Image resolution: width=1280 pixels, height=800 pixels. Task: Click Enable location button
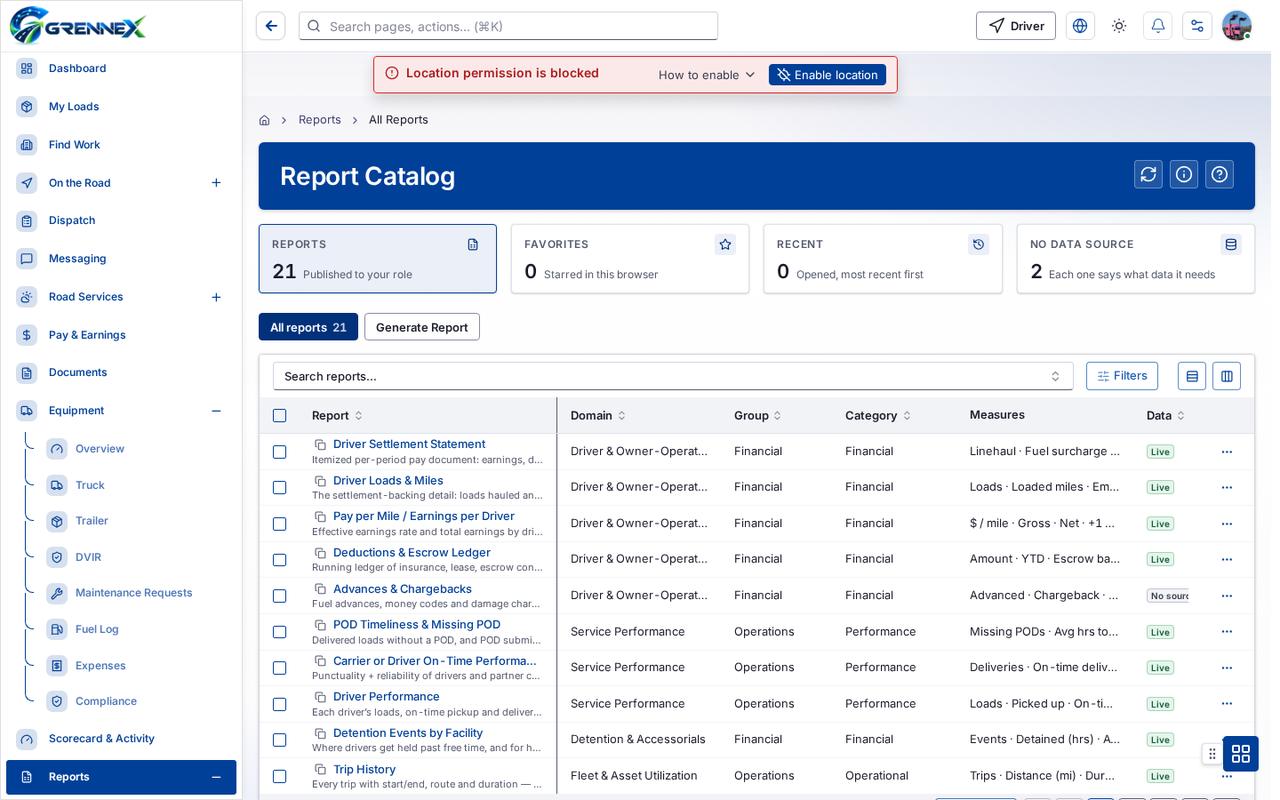[x=827, y=75]
